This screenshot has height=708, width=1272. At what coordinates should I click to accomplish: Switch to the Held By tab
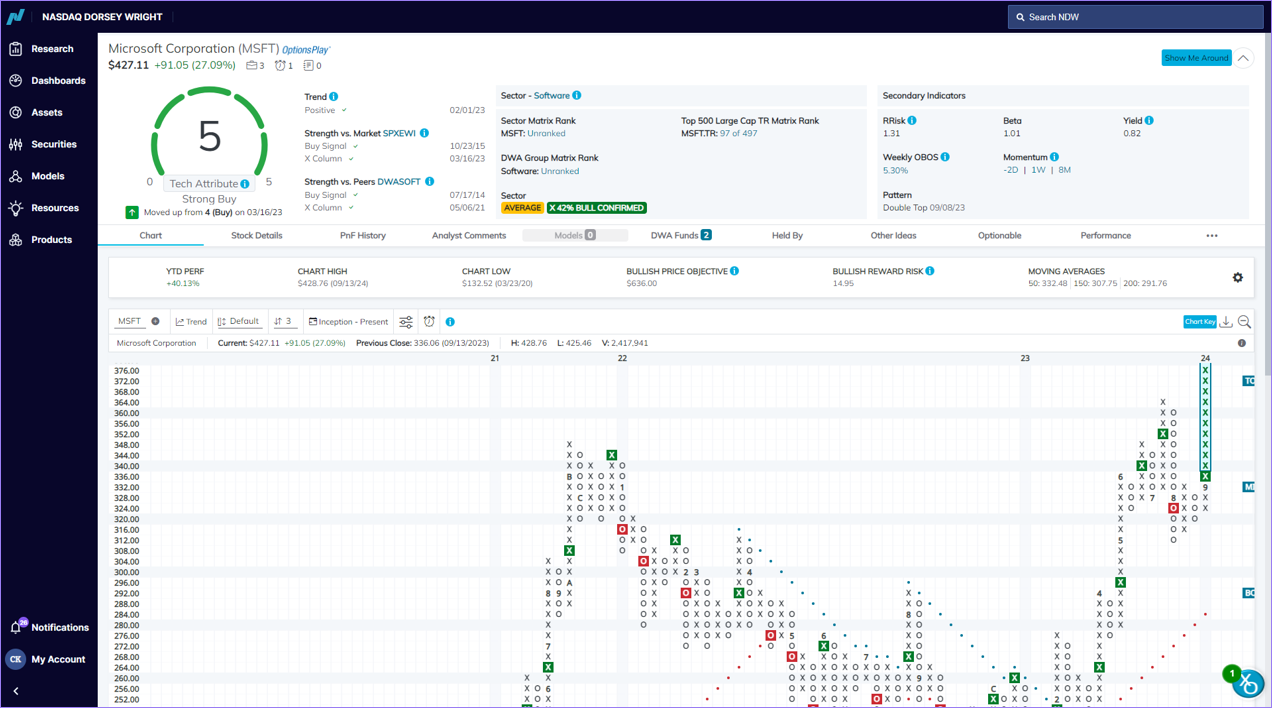787,236
